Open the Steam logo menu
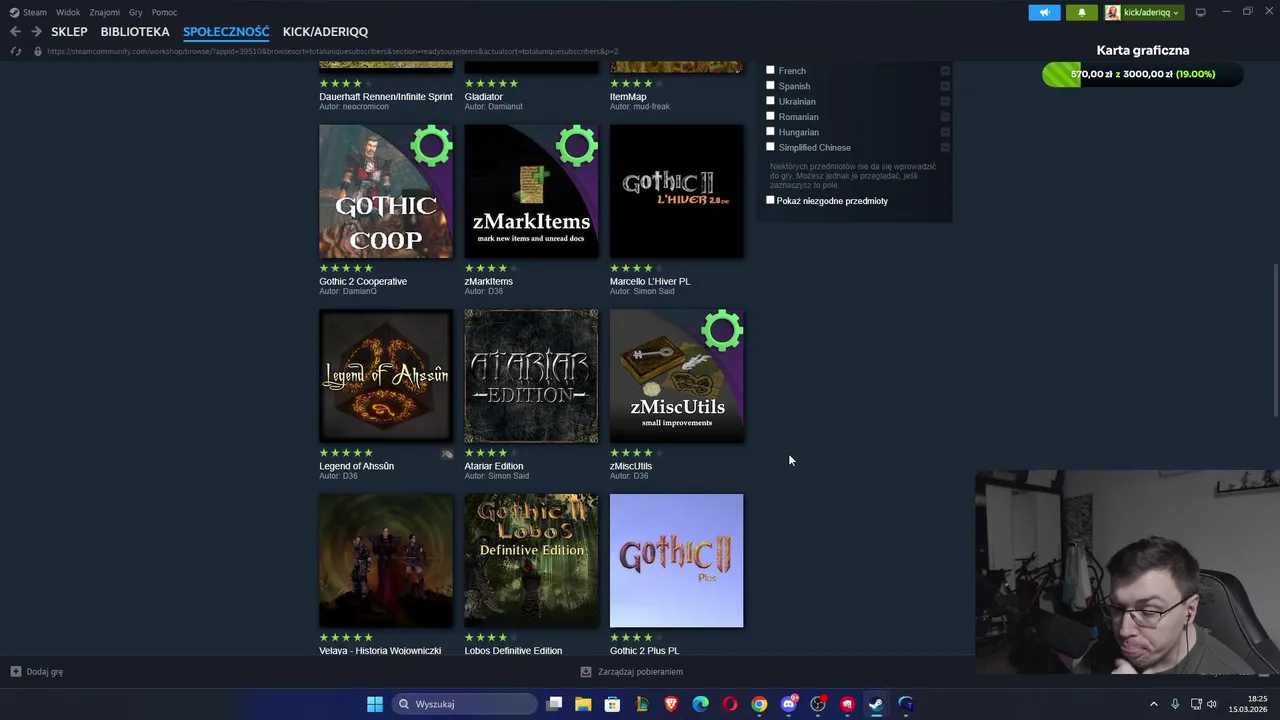 pyautogui.click(x=14, y=12)
